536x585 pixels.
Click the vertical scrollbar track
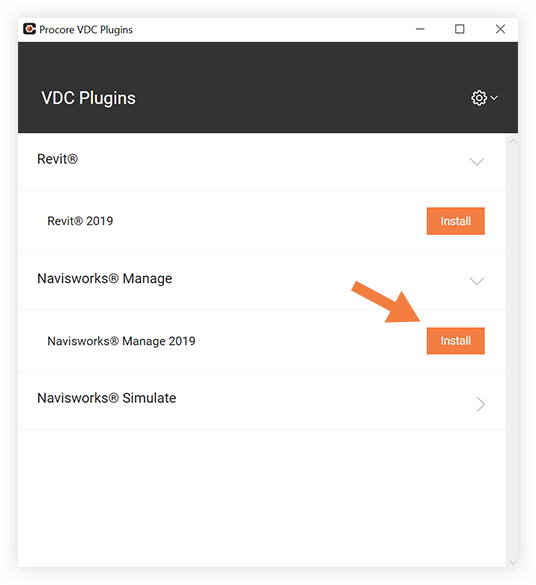point(512,351)
